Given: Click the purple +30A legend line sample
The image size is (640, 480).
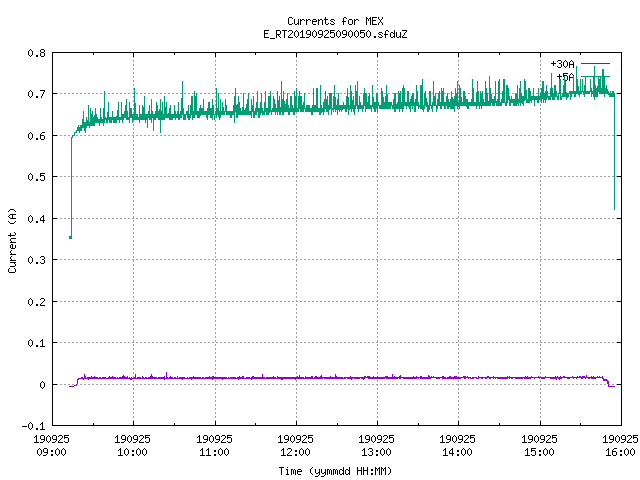Looking at the screenshot, I should (595, 64).
